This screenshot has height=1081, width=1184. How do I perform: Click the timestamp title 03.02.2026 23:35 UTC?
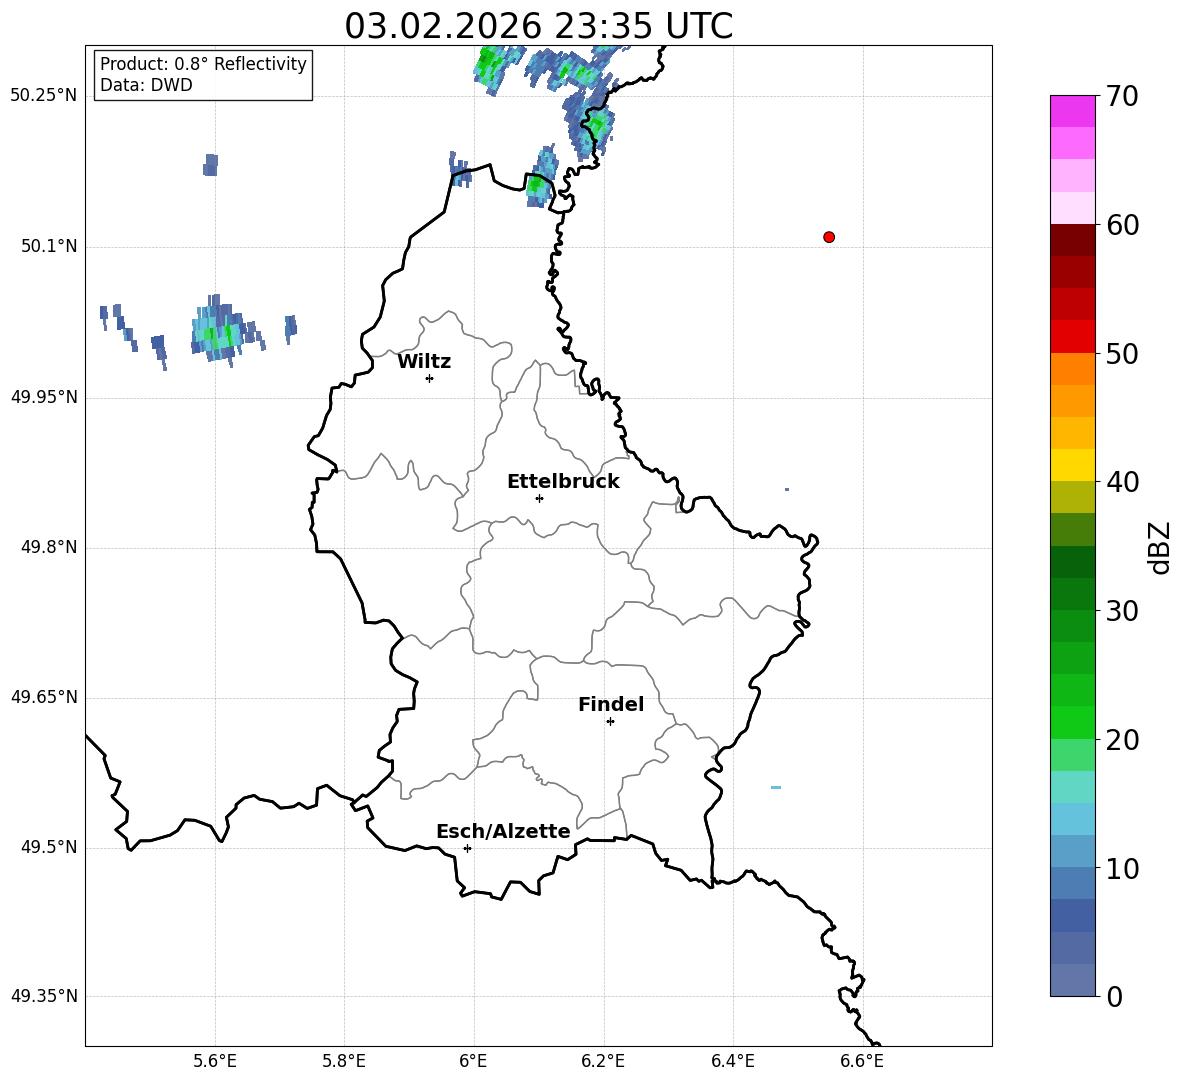point(538,26)
